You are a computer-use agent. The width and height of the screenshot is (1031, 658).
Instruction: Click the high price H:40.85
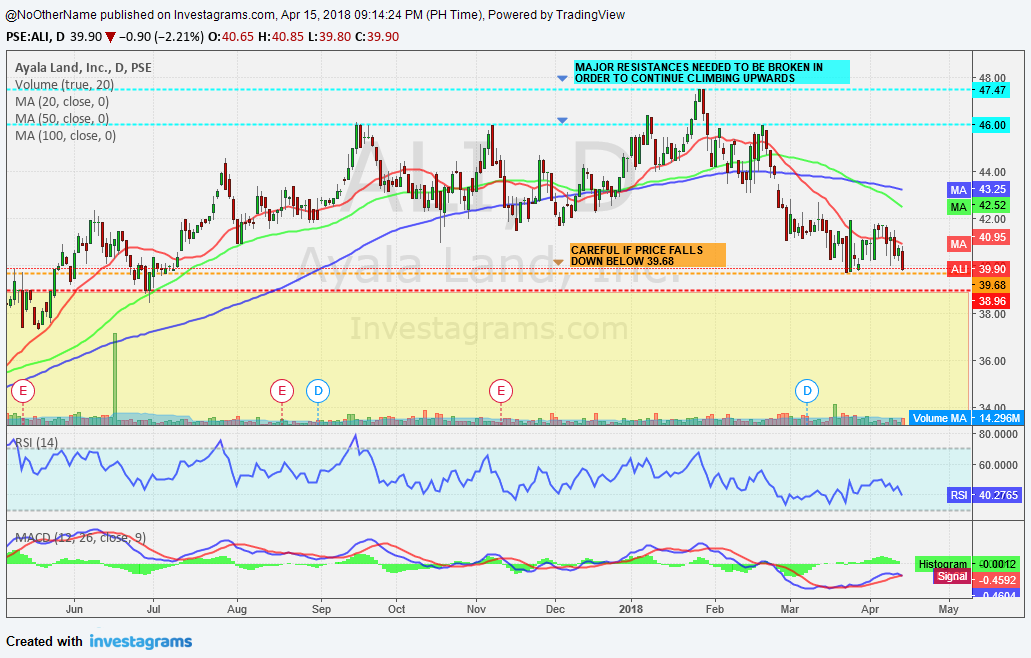tap(281, 37)
